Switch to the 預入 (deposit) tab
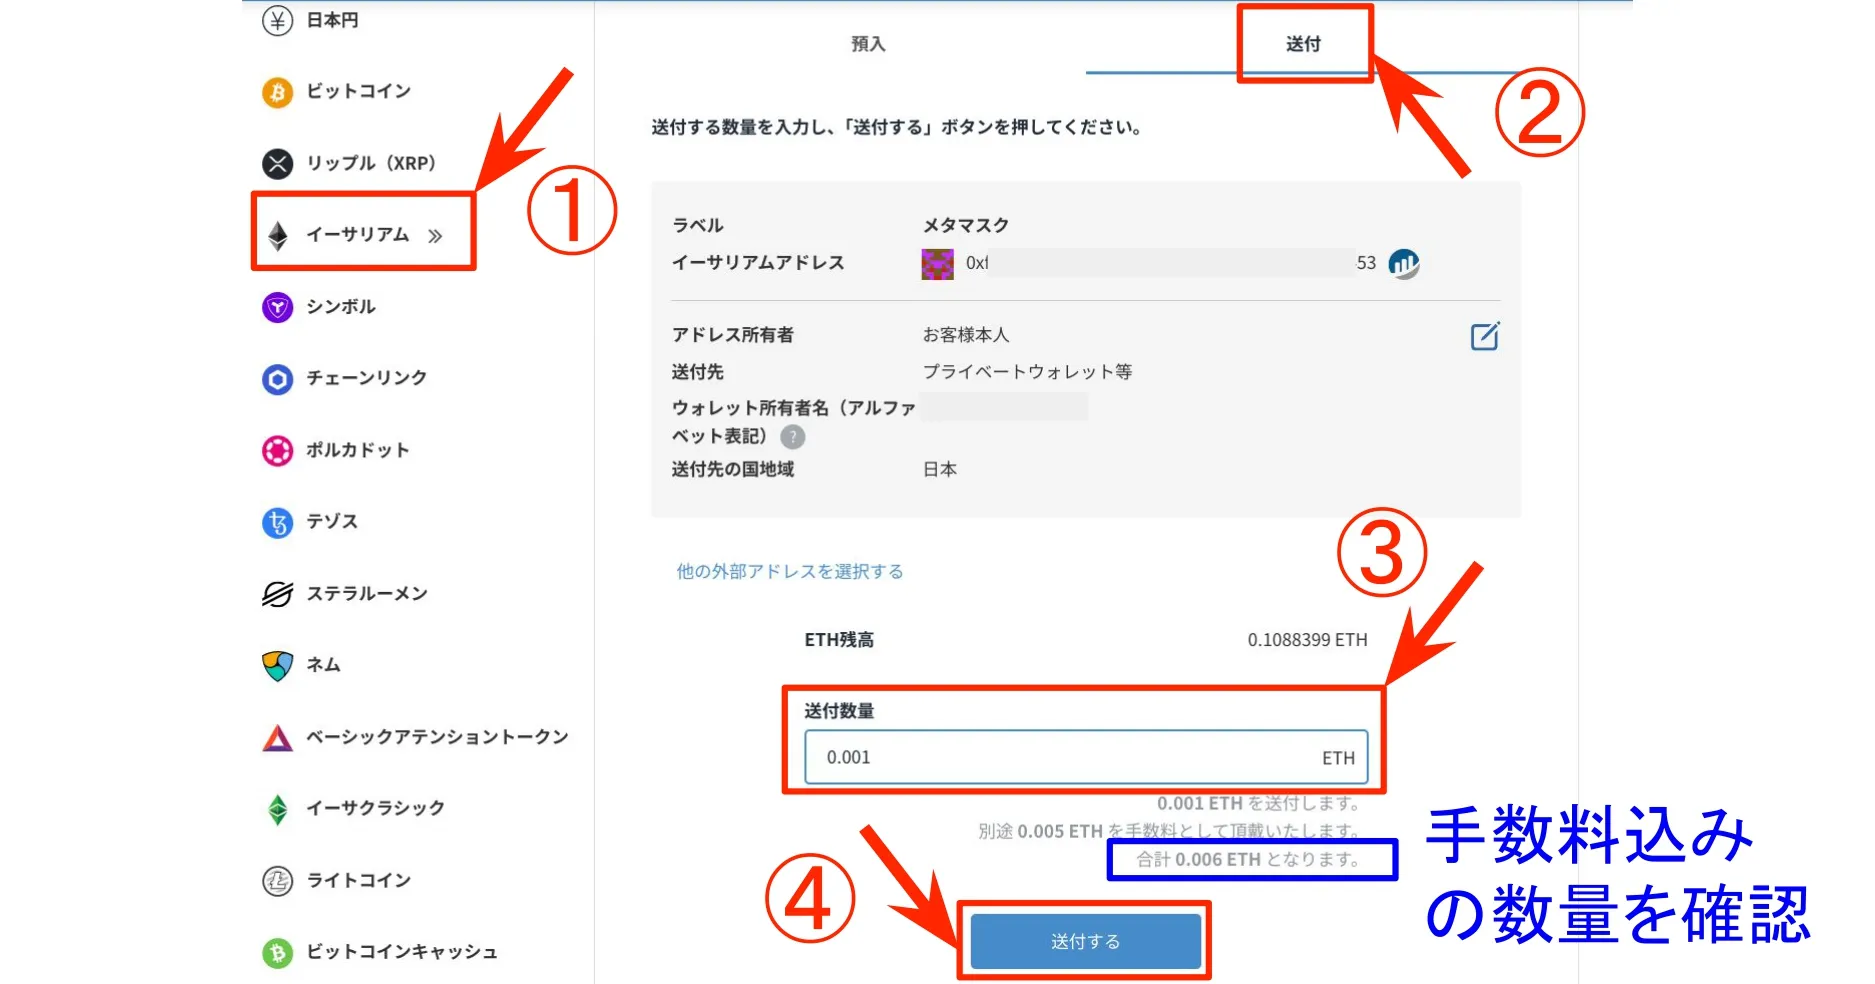Screen dimensions: 1875x984 tap(867, 44)
